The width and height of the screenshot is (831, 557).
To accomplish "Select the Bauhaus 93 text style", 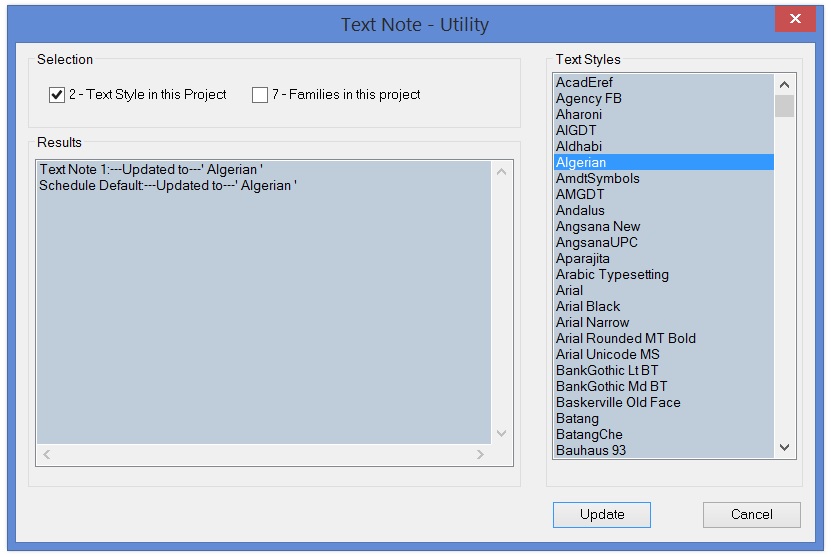I will 591,450.
